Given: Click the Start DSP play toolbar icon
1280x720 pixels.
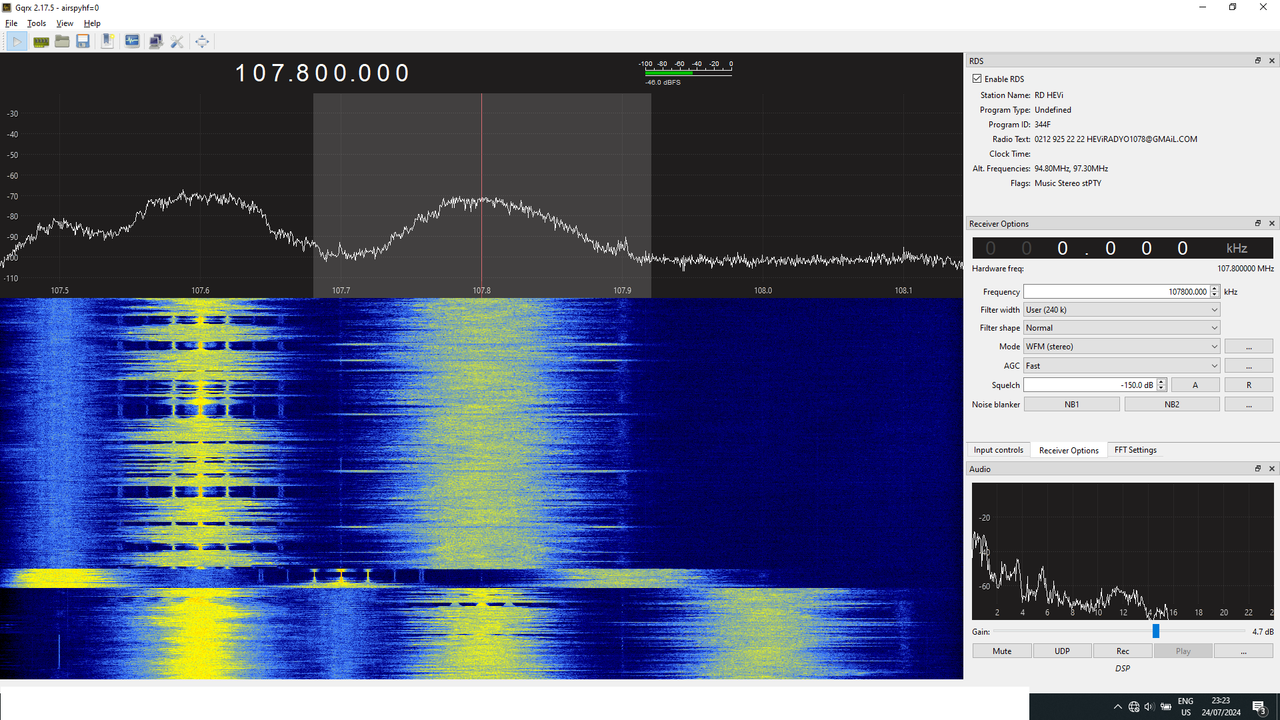Looking at the screenshot, I should pos(17,41).
